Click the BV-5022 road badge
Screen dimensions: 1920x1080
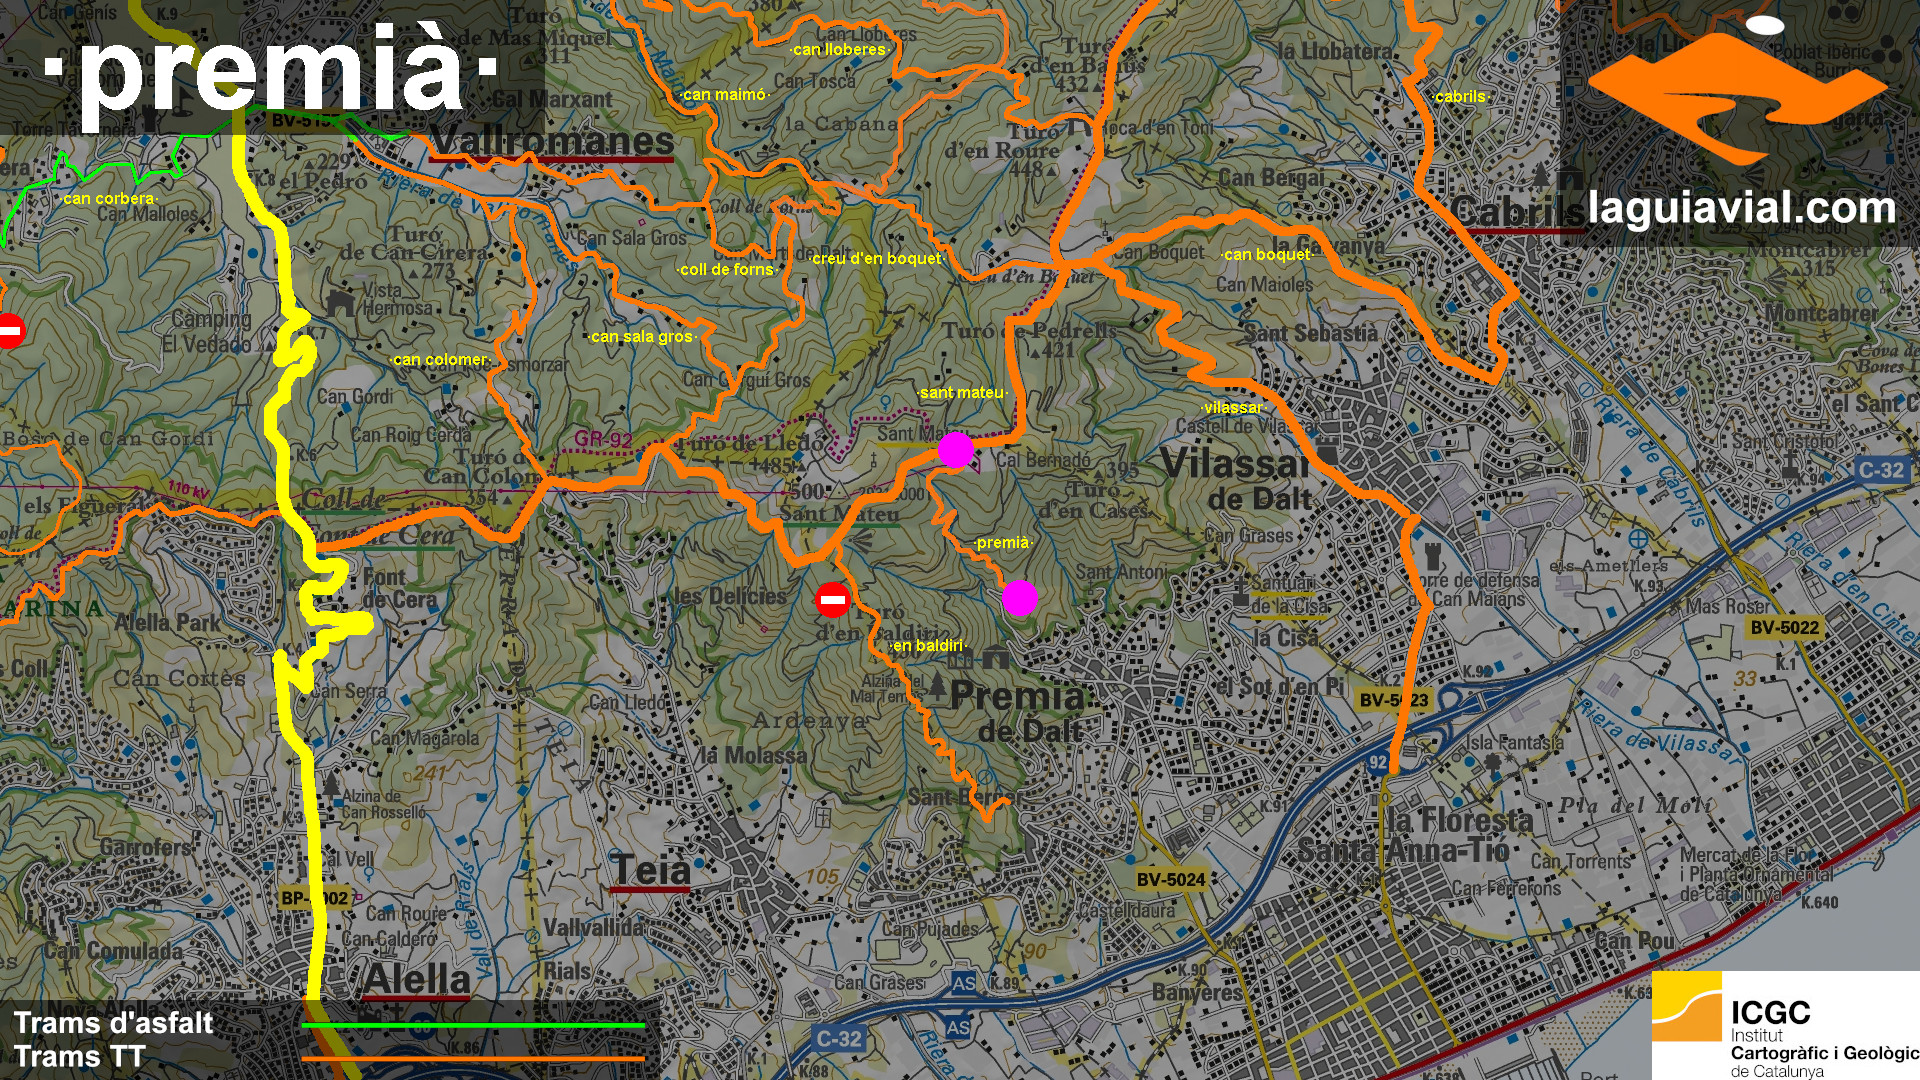tap(1785, 628)
